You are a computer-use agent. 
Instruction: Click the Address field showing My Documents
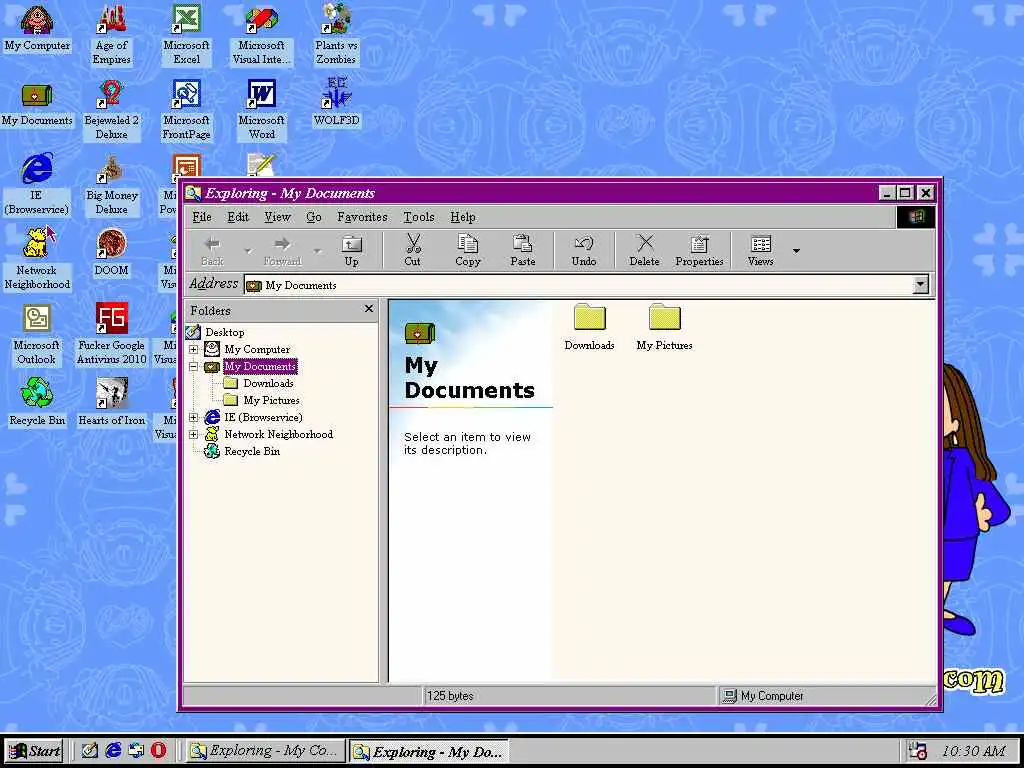(578, 285)
